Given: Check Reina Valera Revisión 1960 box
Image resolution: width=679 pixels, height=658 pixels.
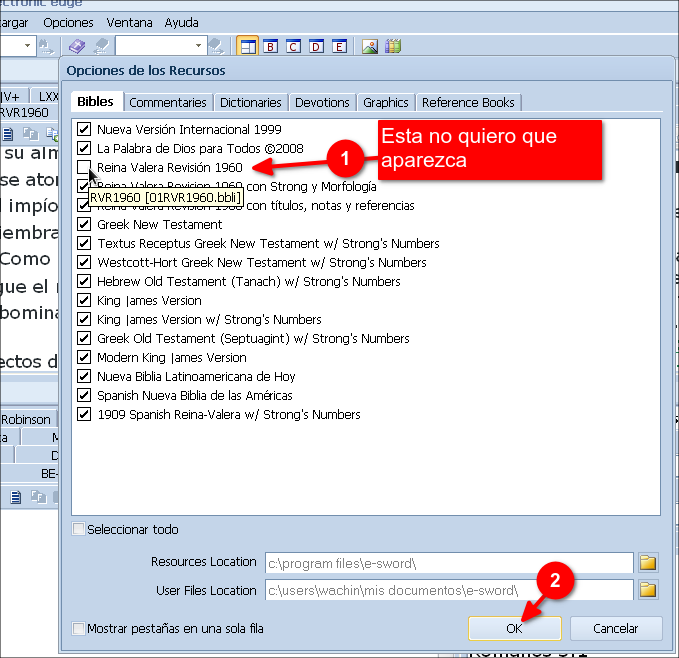Looking at the screenshot, I should click(84, 167).
